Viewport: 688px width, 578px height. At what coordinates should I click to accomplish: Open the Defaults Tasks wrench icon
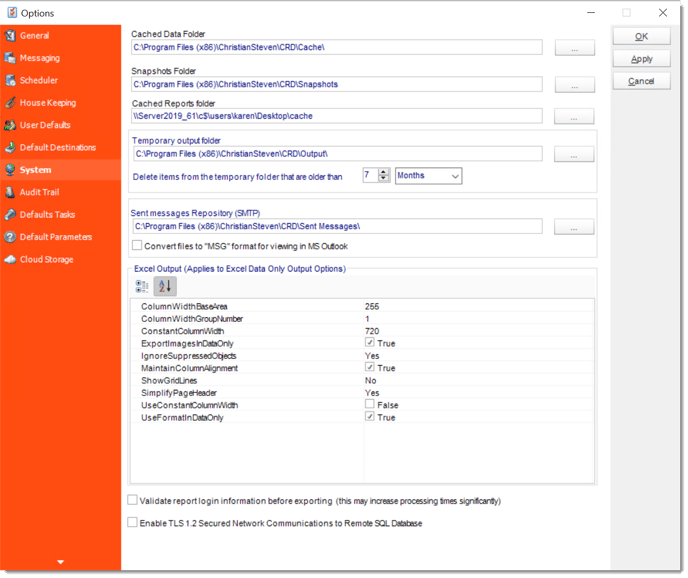pyautogui.click(x=10, y=214)
